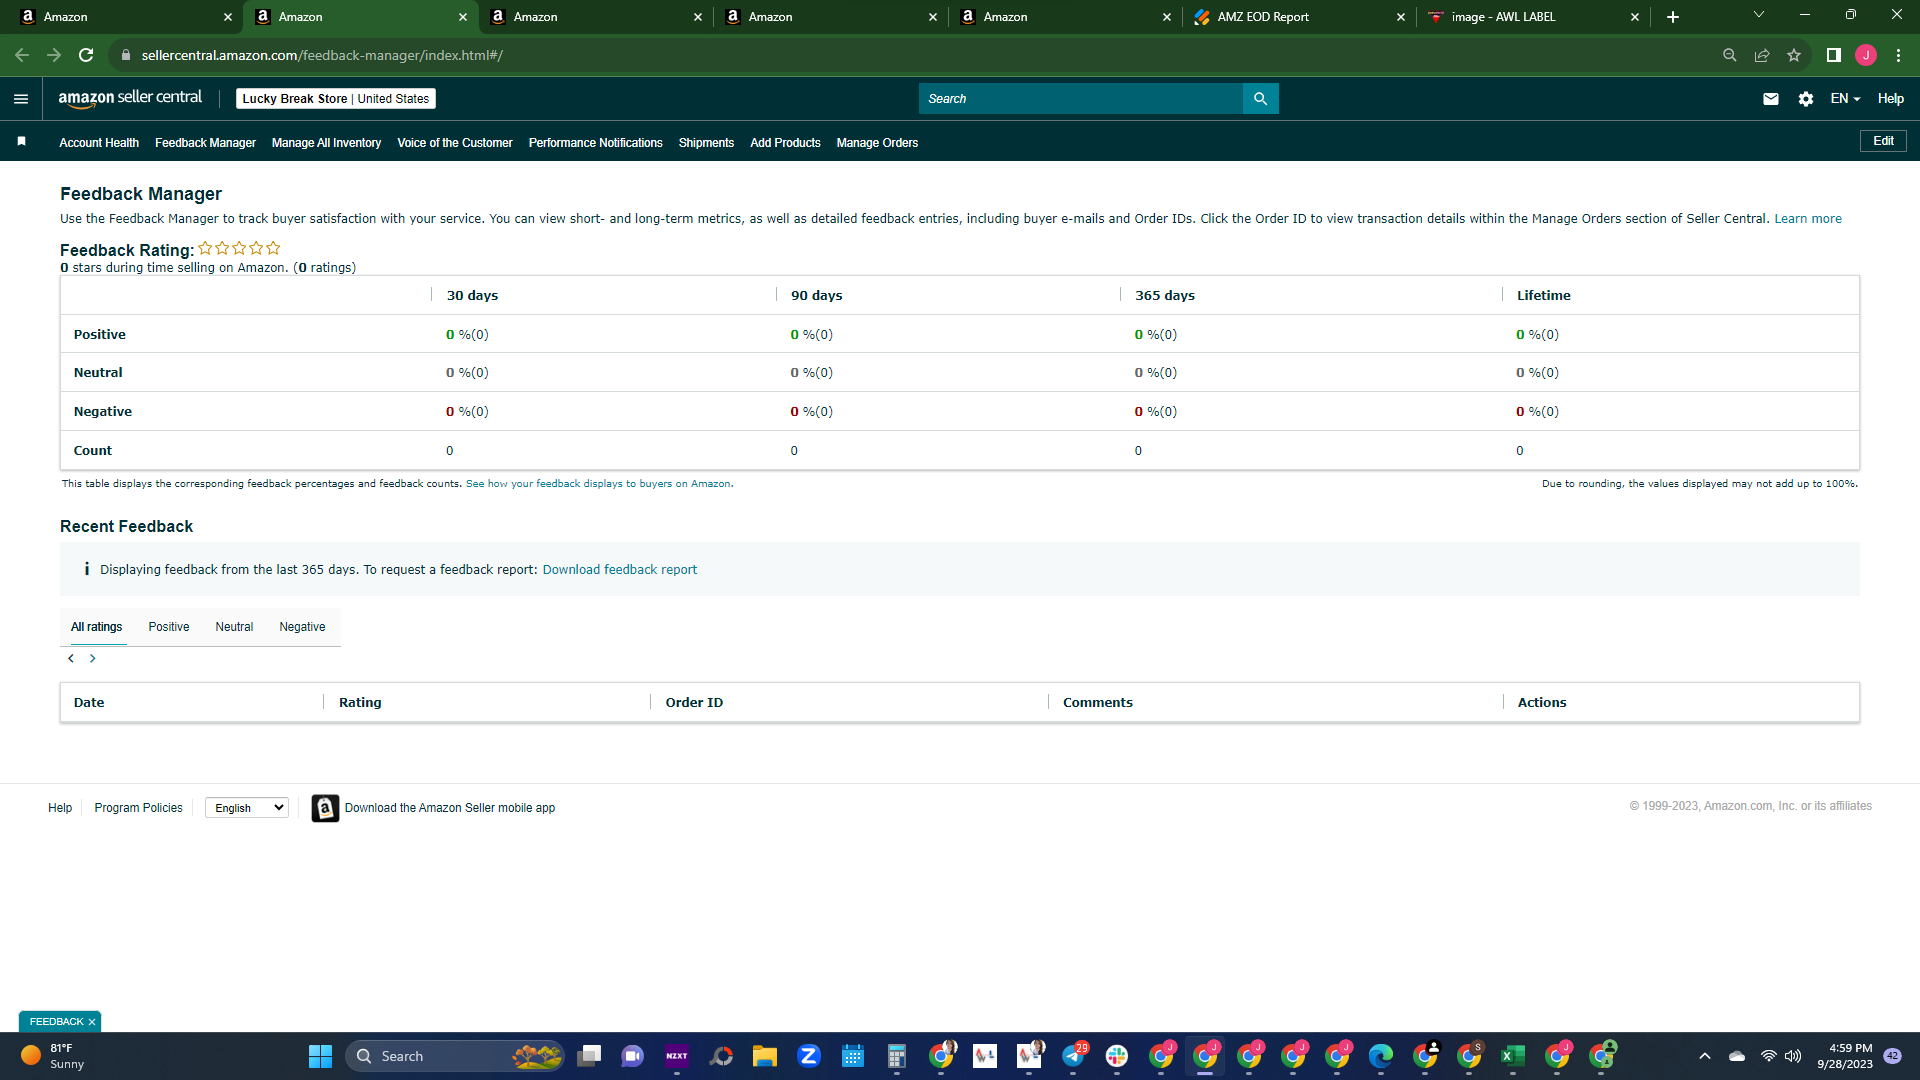Open the Calculator taskbar icon
This screenshot has height=1080, width=1920.
click(x=897, y=1056)
